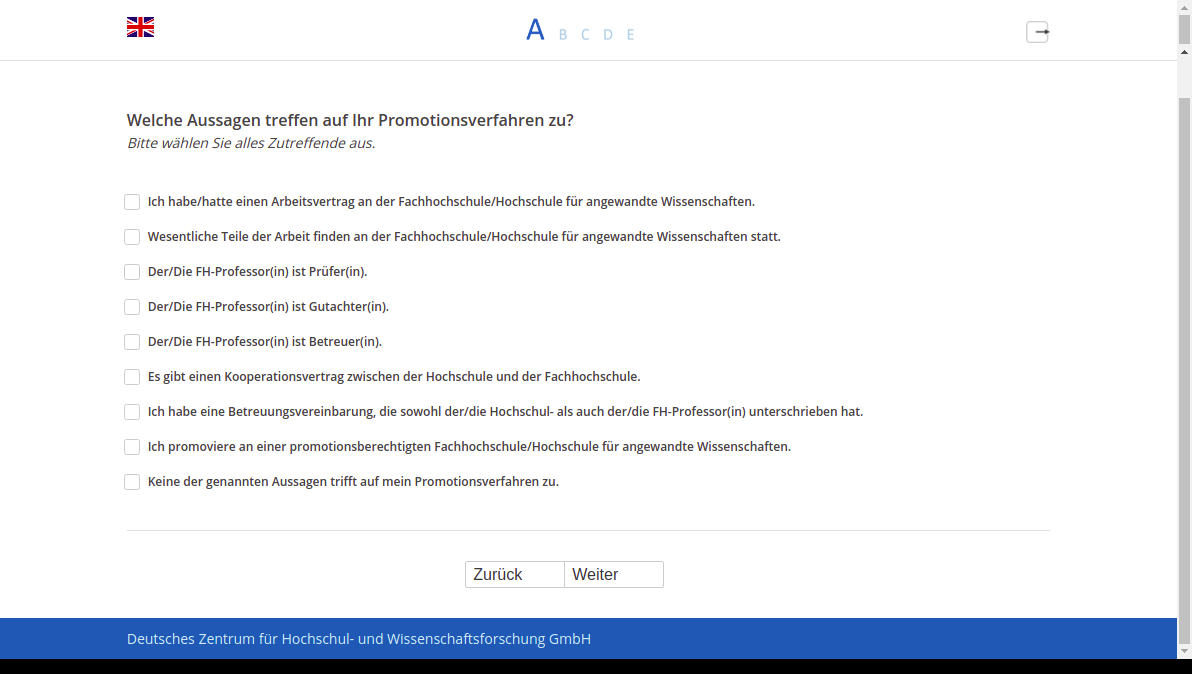Go to survey section D
1192x674 pixels.
click(608, 34)
